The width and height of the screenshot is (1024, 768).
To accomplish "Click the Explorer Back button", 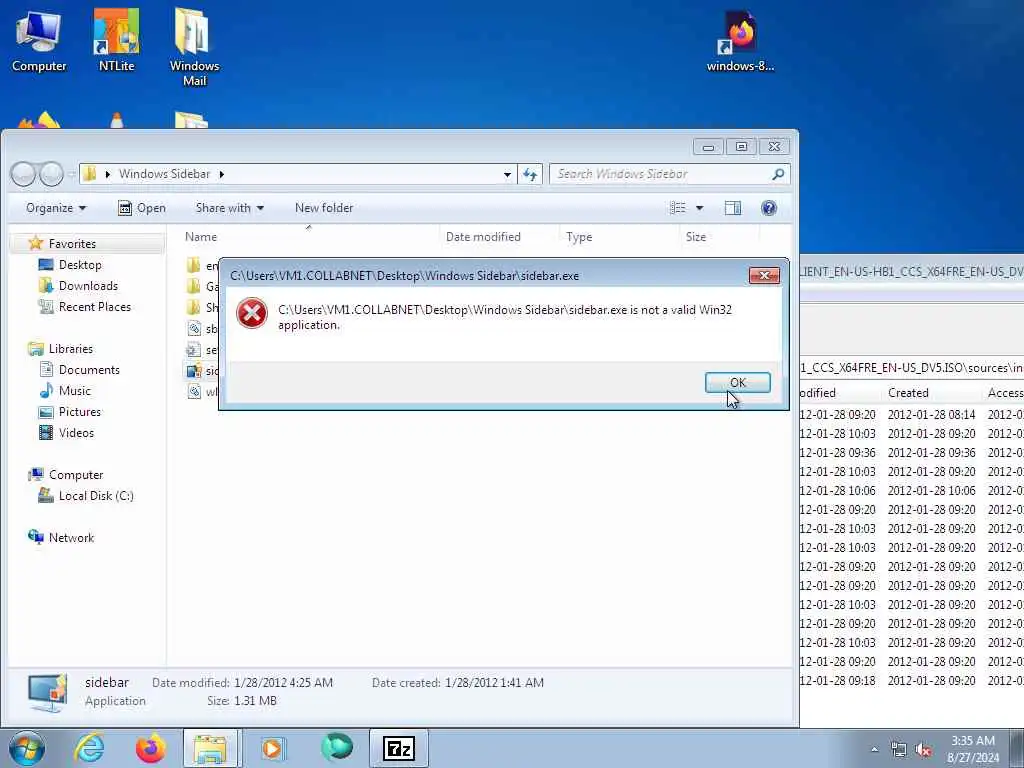I will (x=23, y=174).
